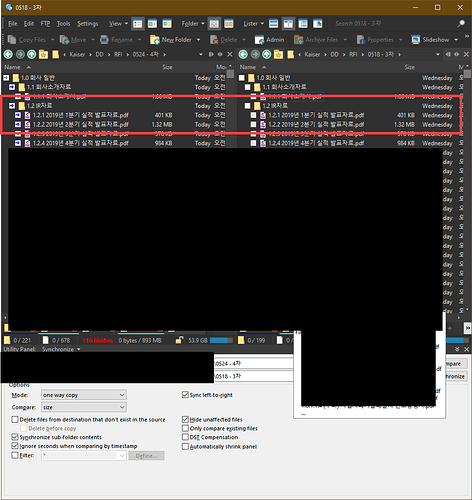Open the File menu
472x500 pixels.
(13, 24)
